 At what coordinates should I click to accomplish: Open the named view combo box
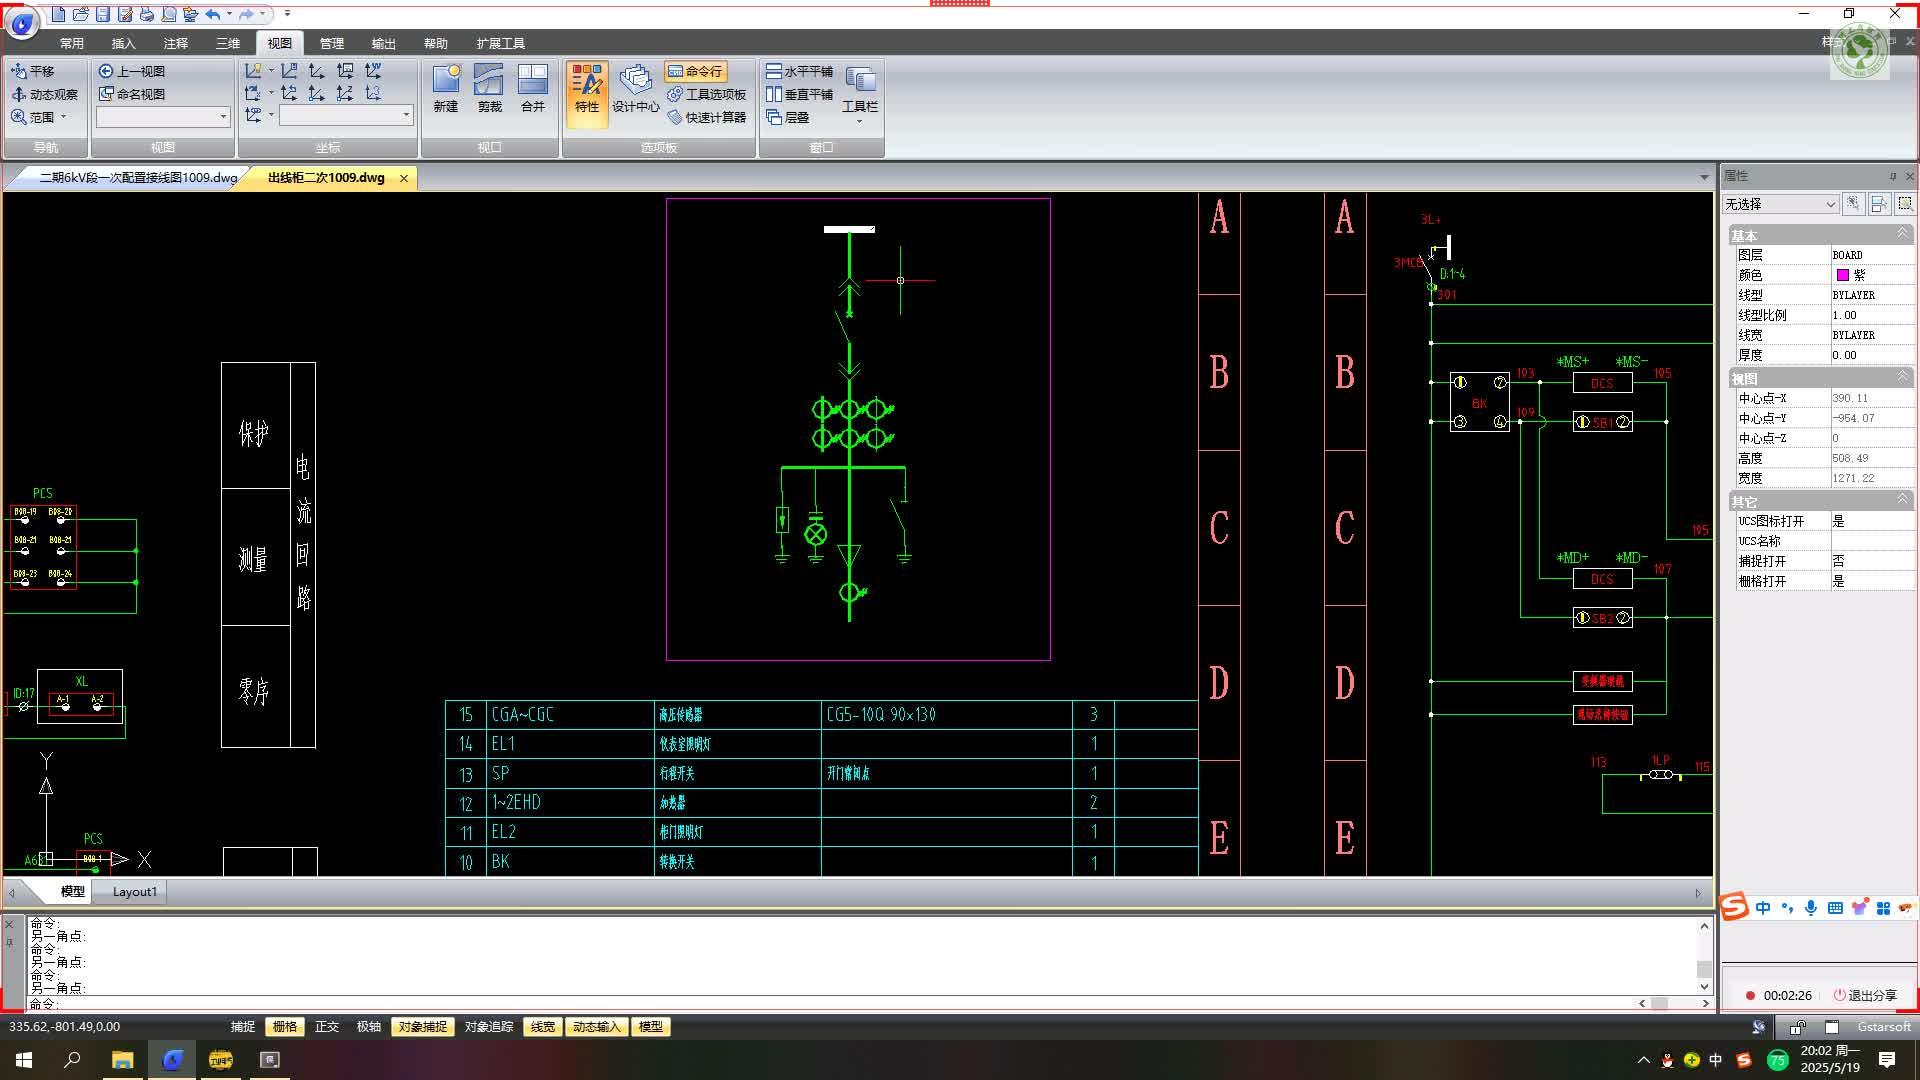pos(163,117)
